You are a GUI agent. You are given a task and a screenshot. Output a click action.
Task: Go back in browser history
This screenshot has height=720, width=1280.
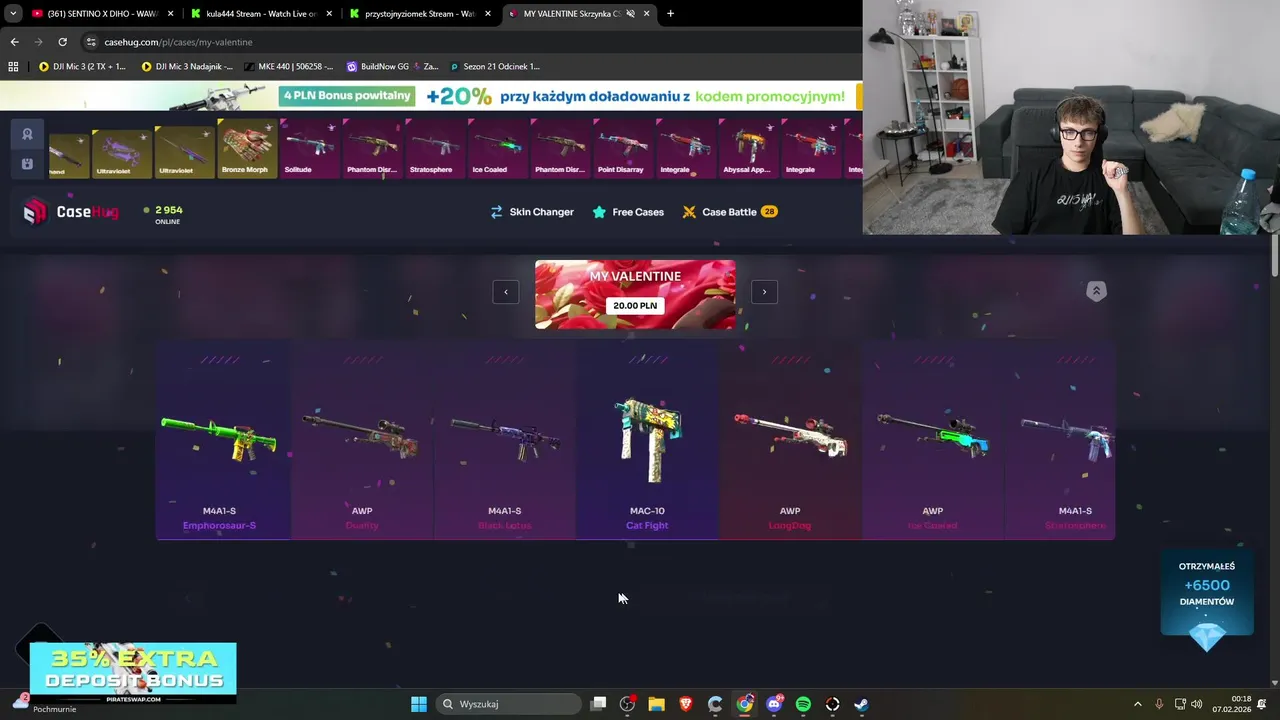click(14, 42)
